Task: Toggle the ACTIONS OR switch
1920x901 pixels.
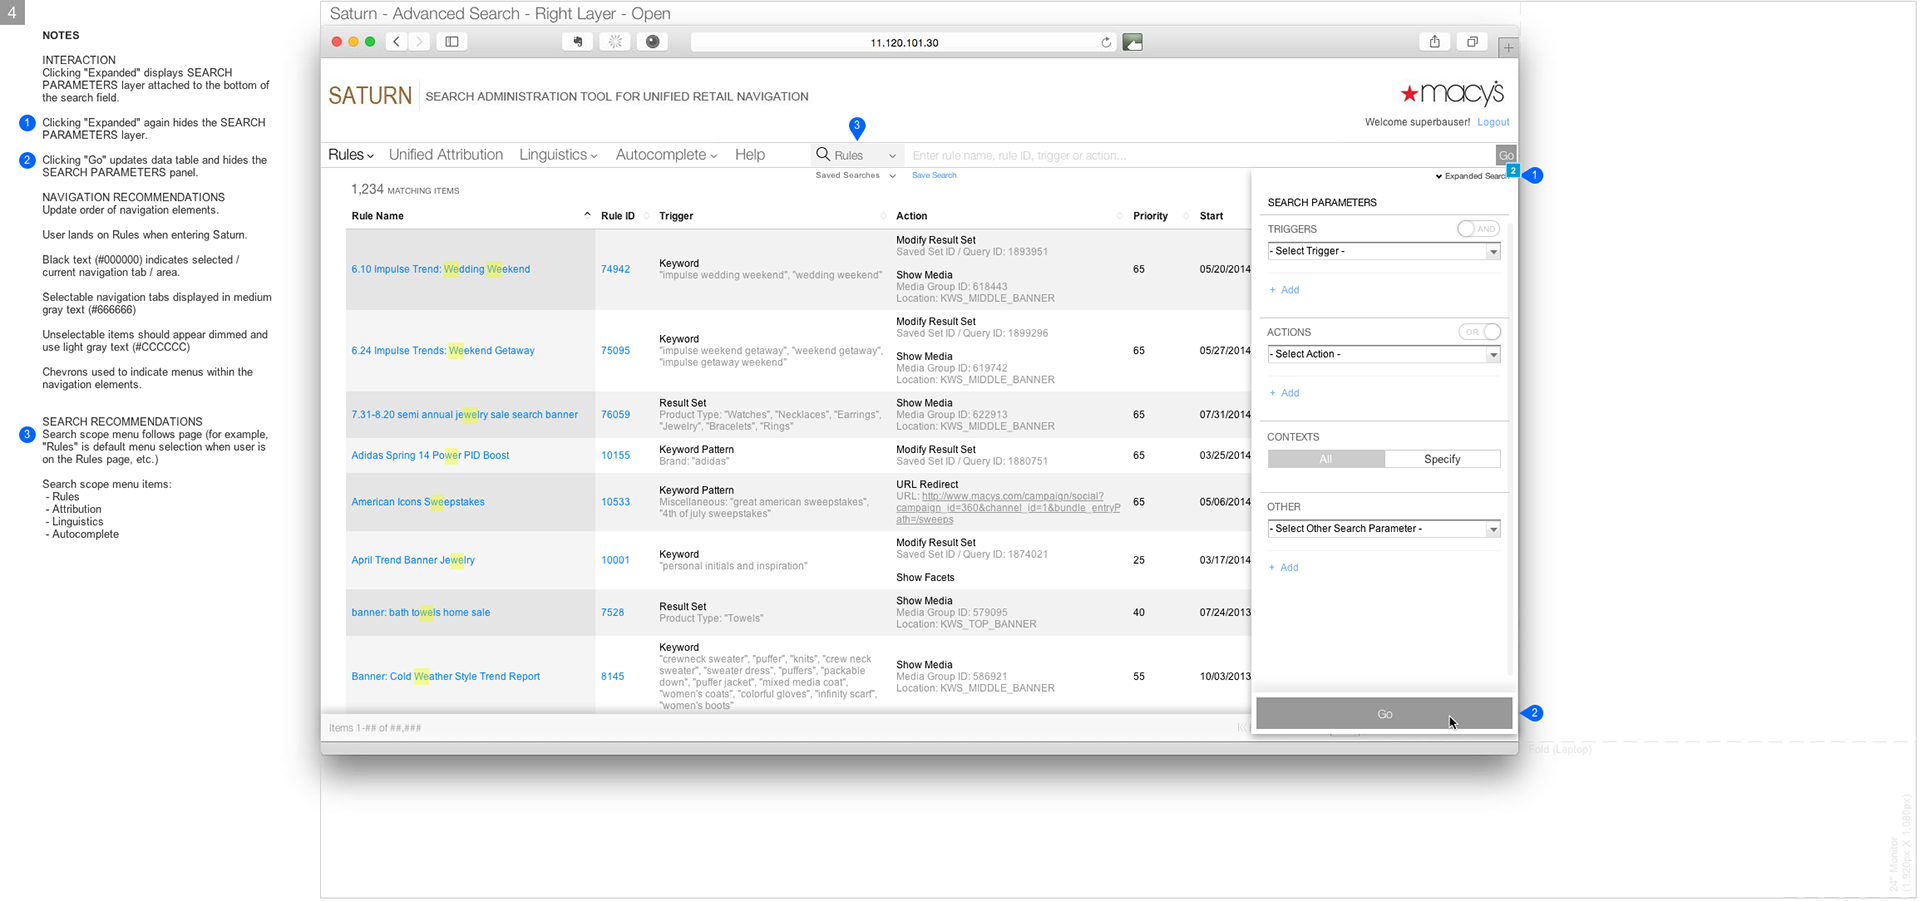Action: 1479,332
